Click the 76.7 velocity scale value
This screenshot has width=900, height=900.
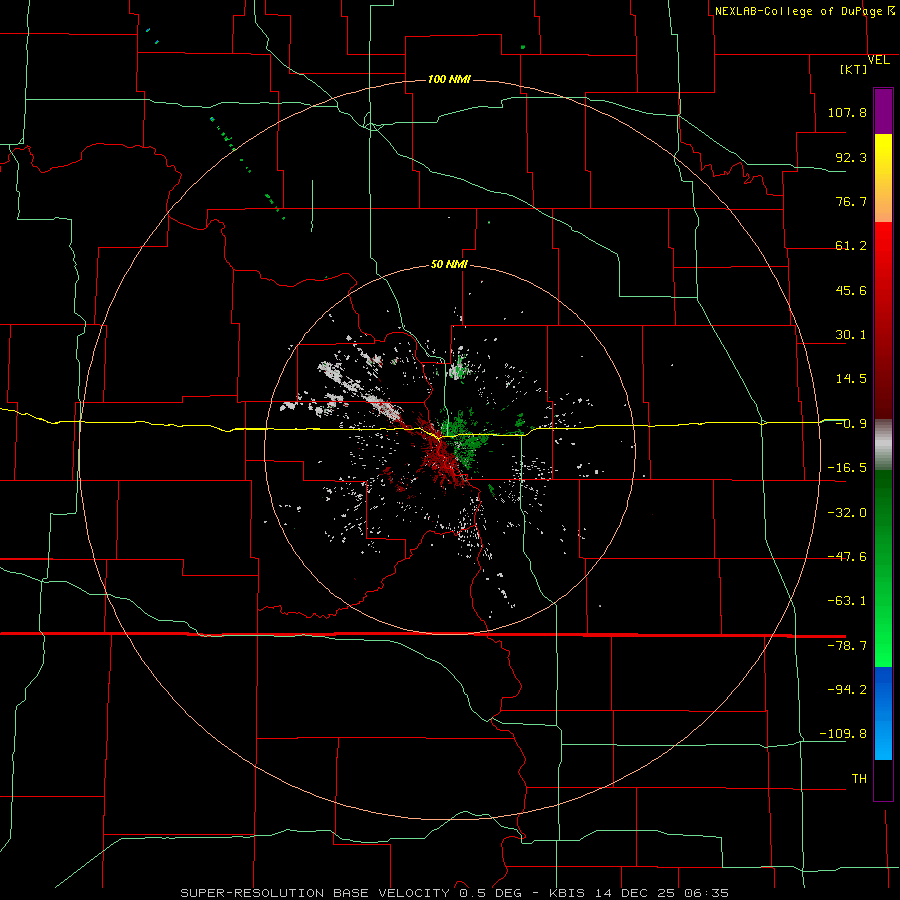point(851,201)
